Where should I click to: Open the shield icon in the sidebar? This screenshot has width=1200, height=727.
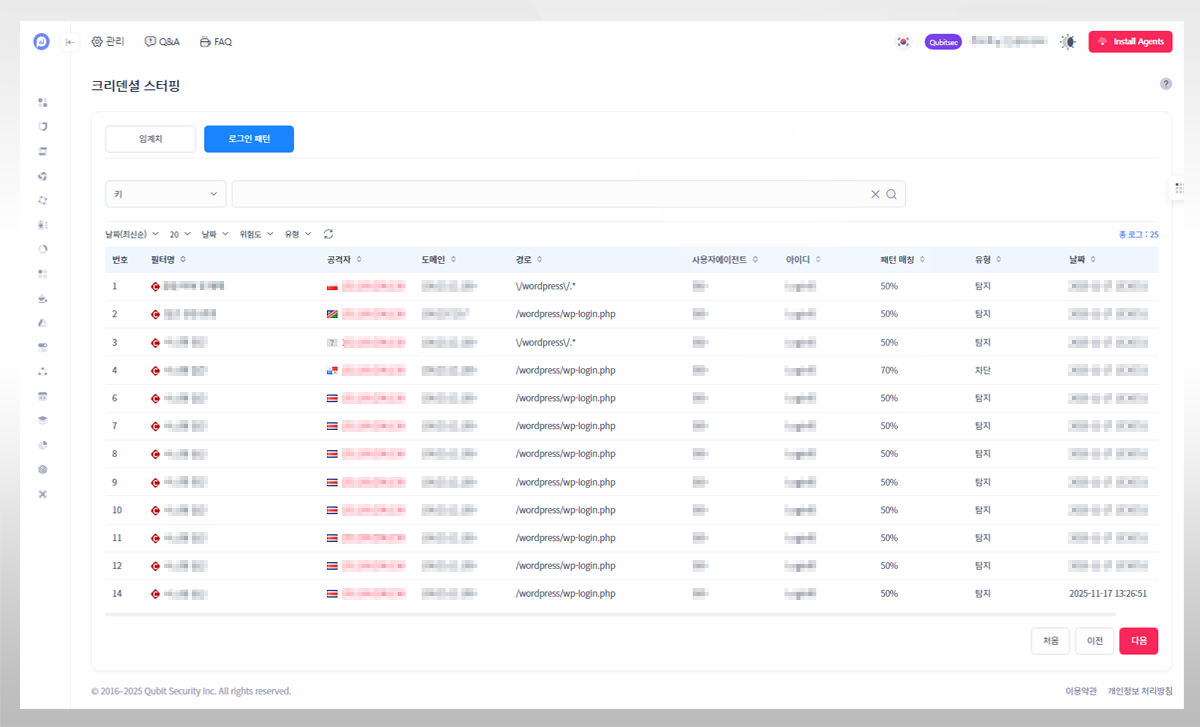[x=43, y=127]
